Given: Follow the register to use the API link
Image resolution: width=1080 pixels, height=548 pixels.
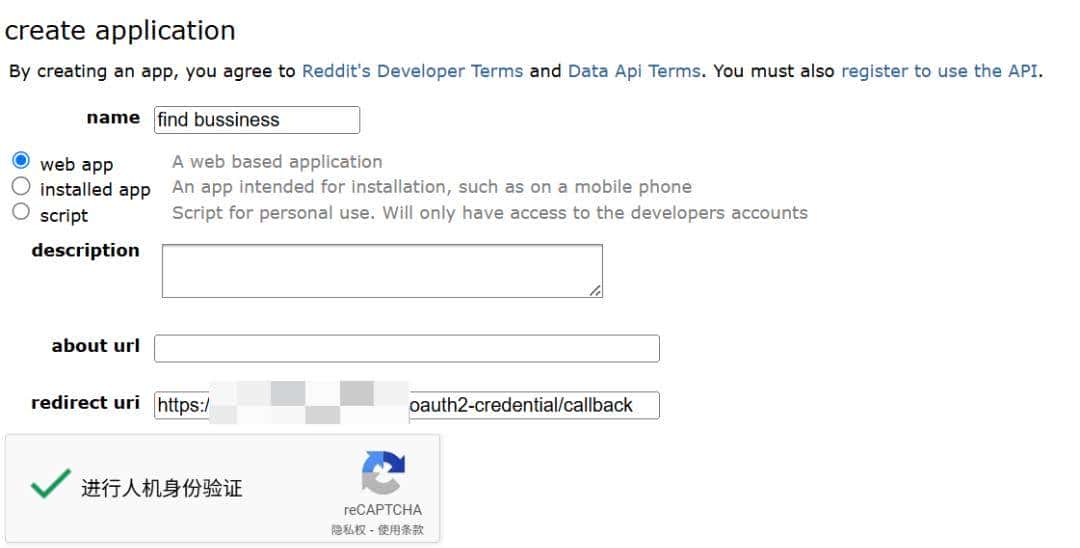Looking at the screenshot, I should coord(939,71).
